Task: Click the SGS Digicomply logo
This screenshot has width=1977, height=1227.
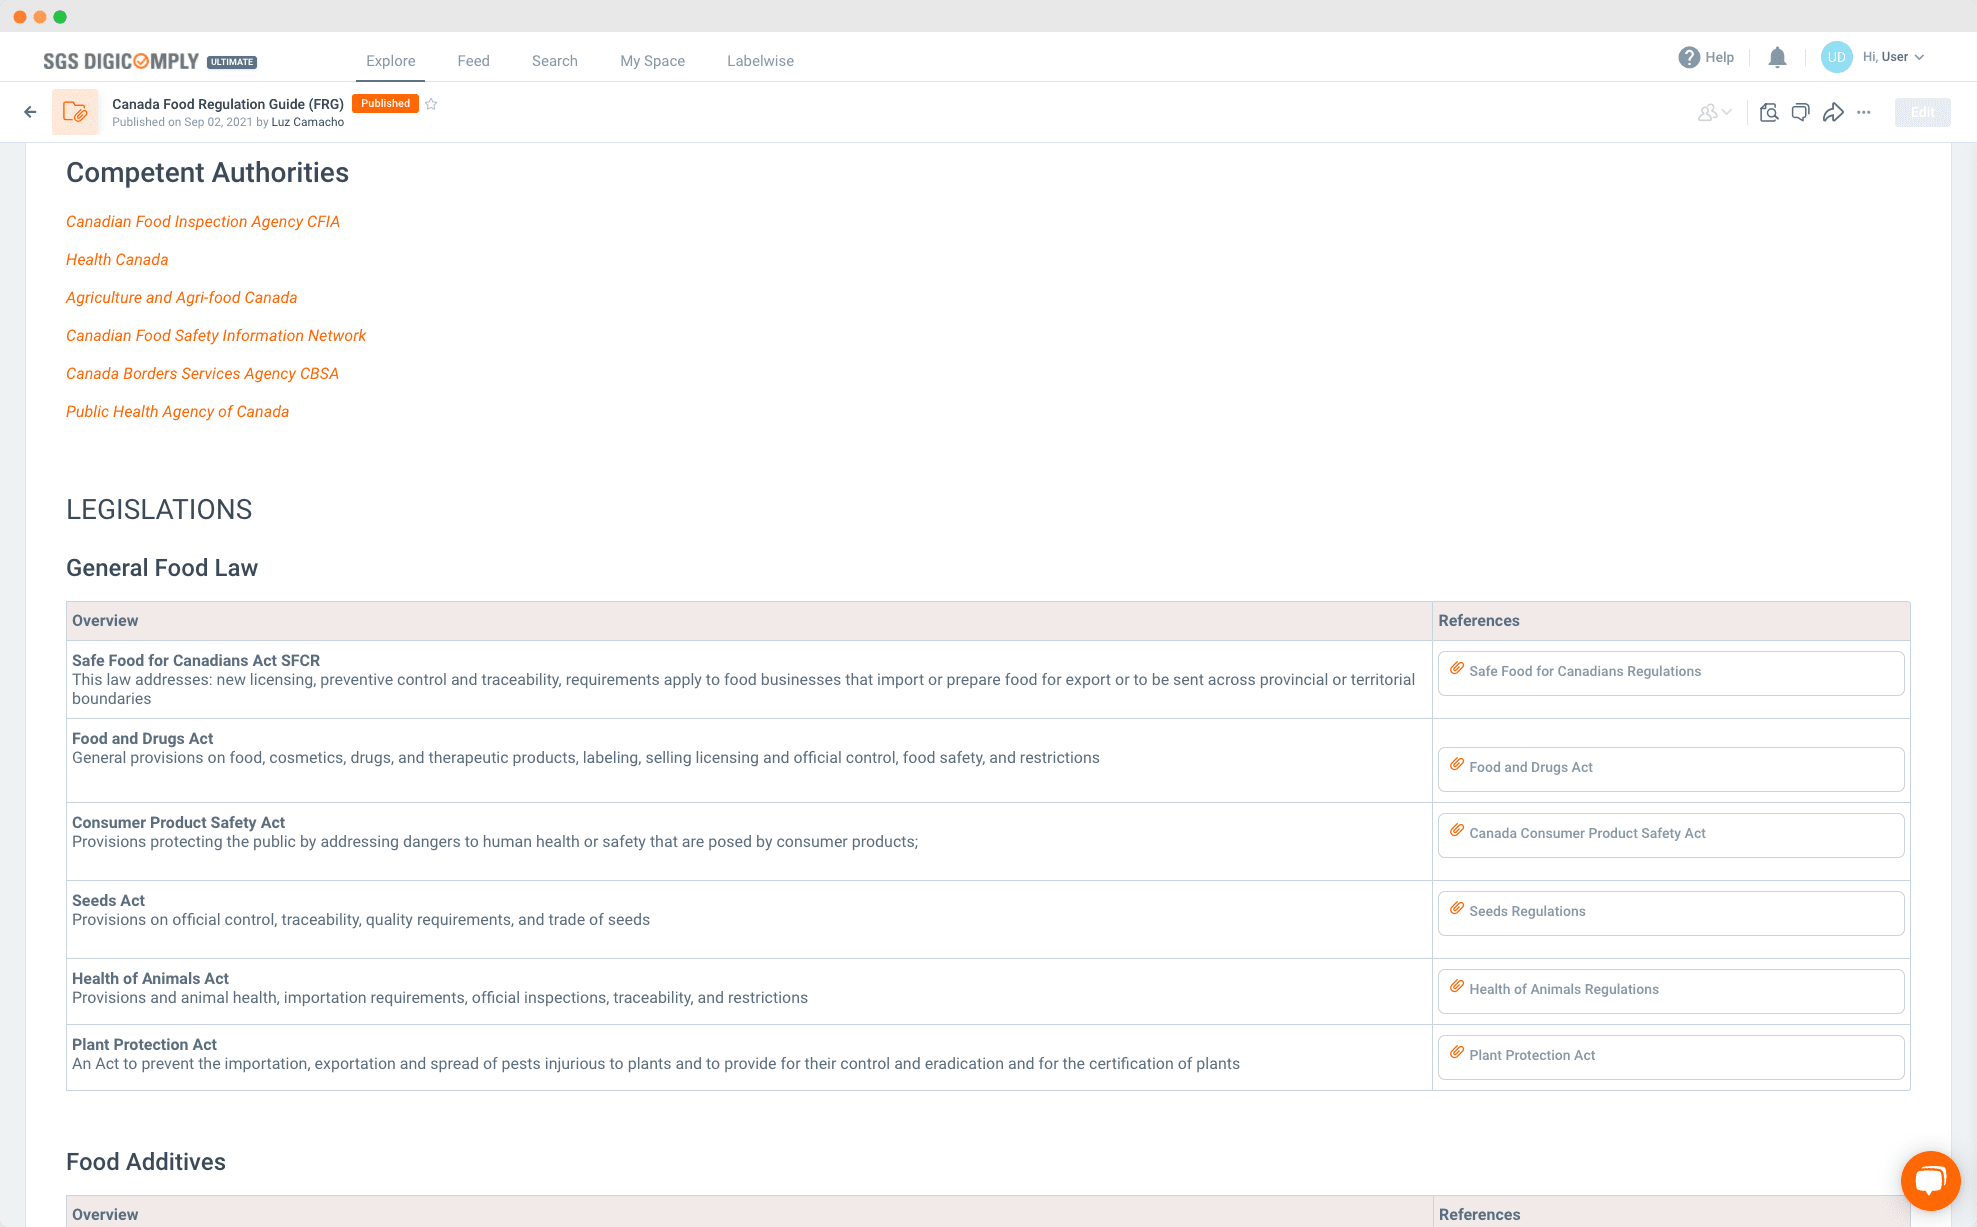Action: (x=121, y=61)
